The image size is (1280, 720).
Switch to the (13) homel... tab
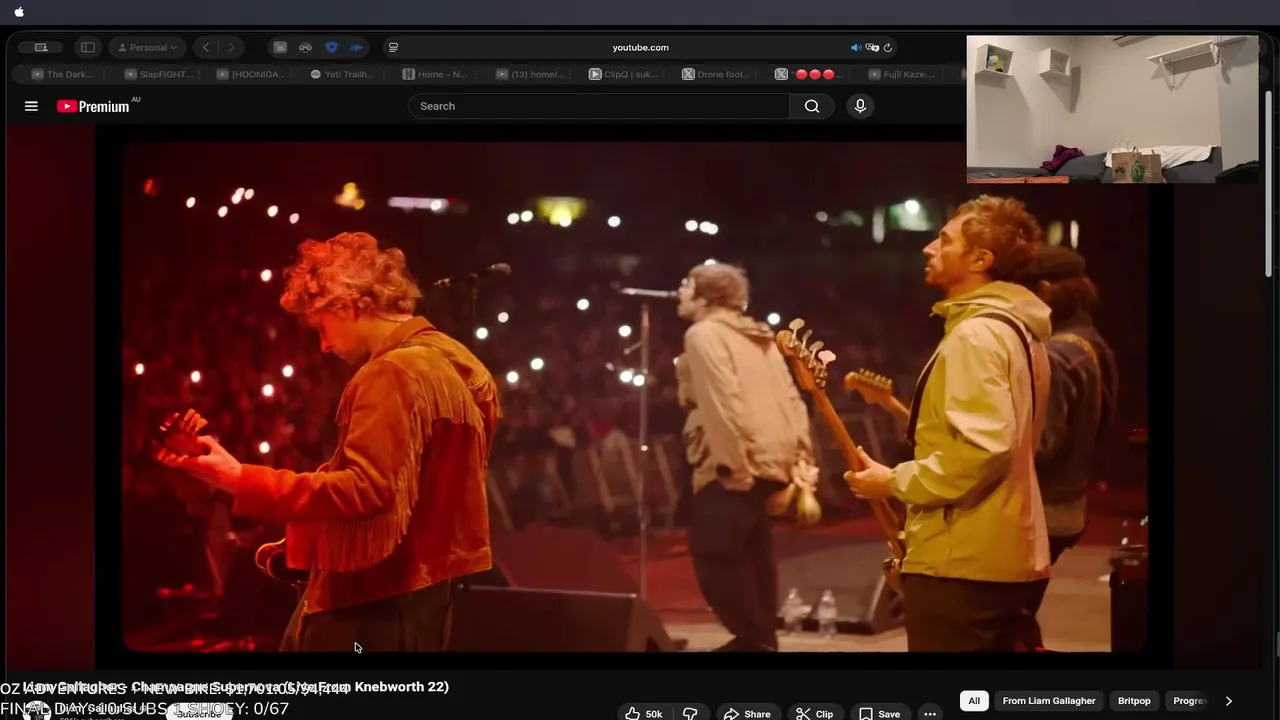click(x=530, y=74)
